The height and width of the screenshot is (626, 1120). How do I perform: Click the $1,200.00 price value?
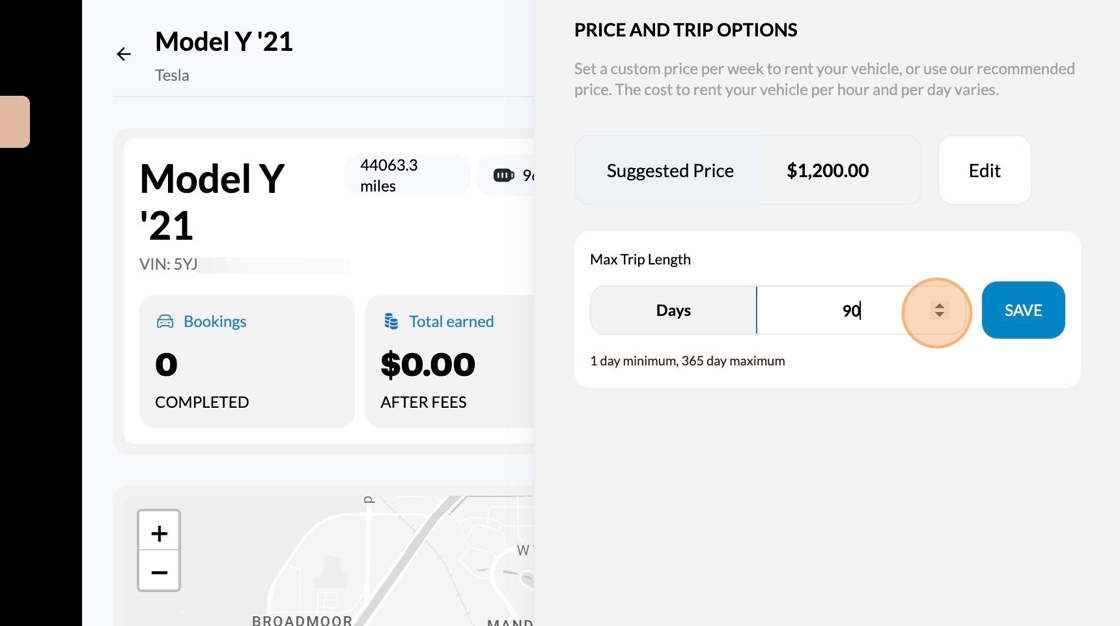pos(827,171)
